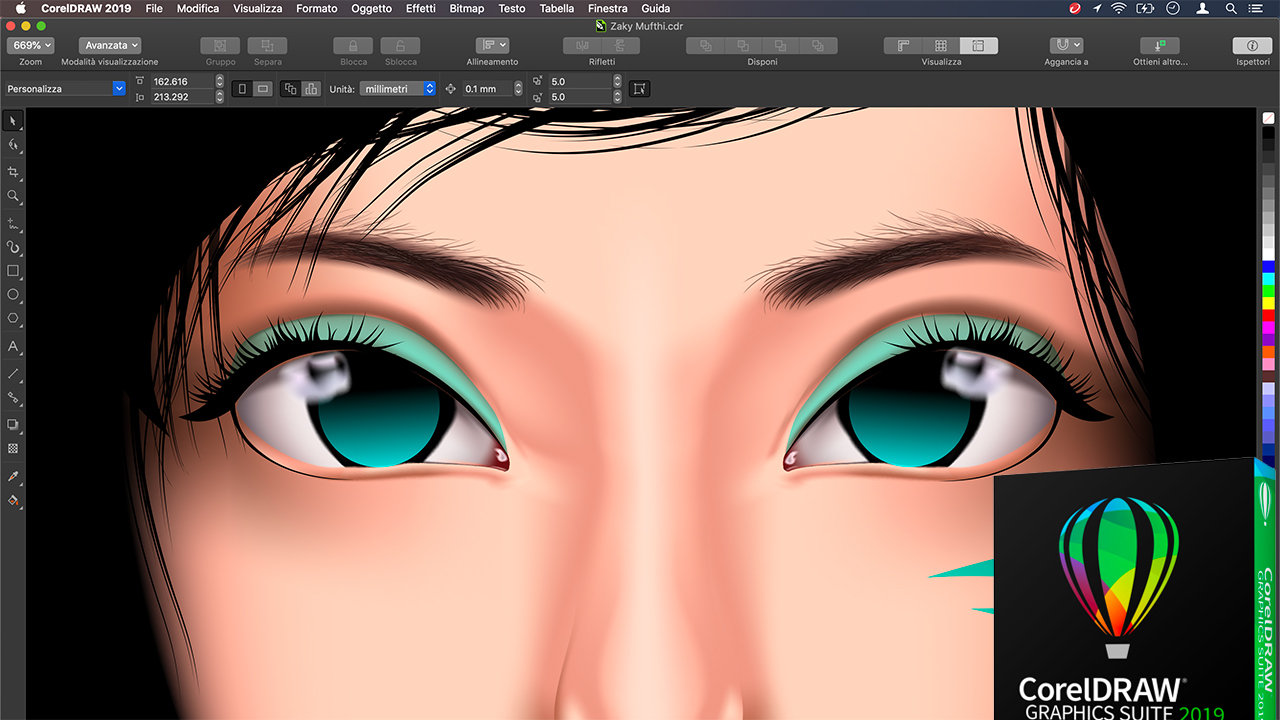Viewport: 1280px width, 720px height.
Task: Open the Personalizza page size dropdown
Action: coord(65,89)
